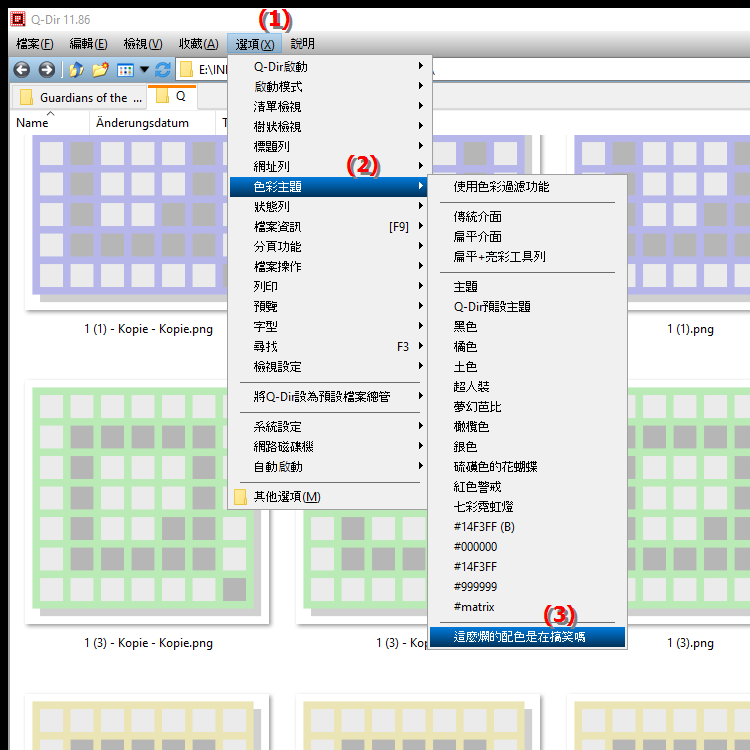Viewport: 750px width, 750px height.
Task: Click the folder icon in the address bar
Action: 186,70
